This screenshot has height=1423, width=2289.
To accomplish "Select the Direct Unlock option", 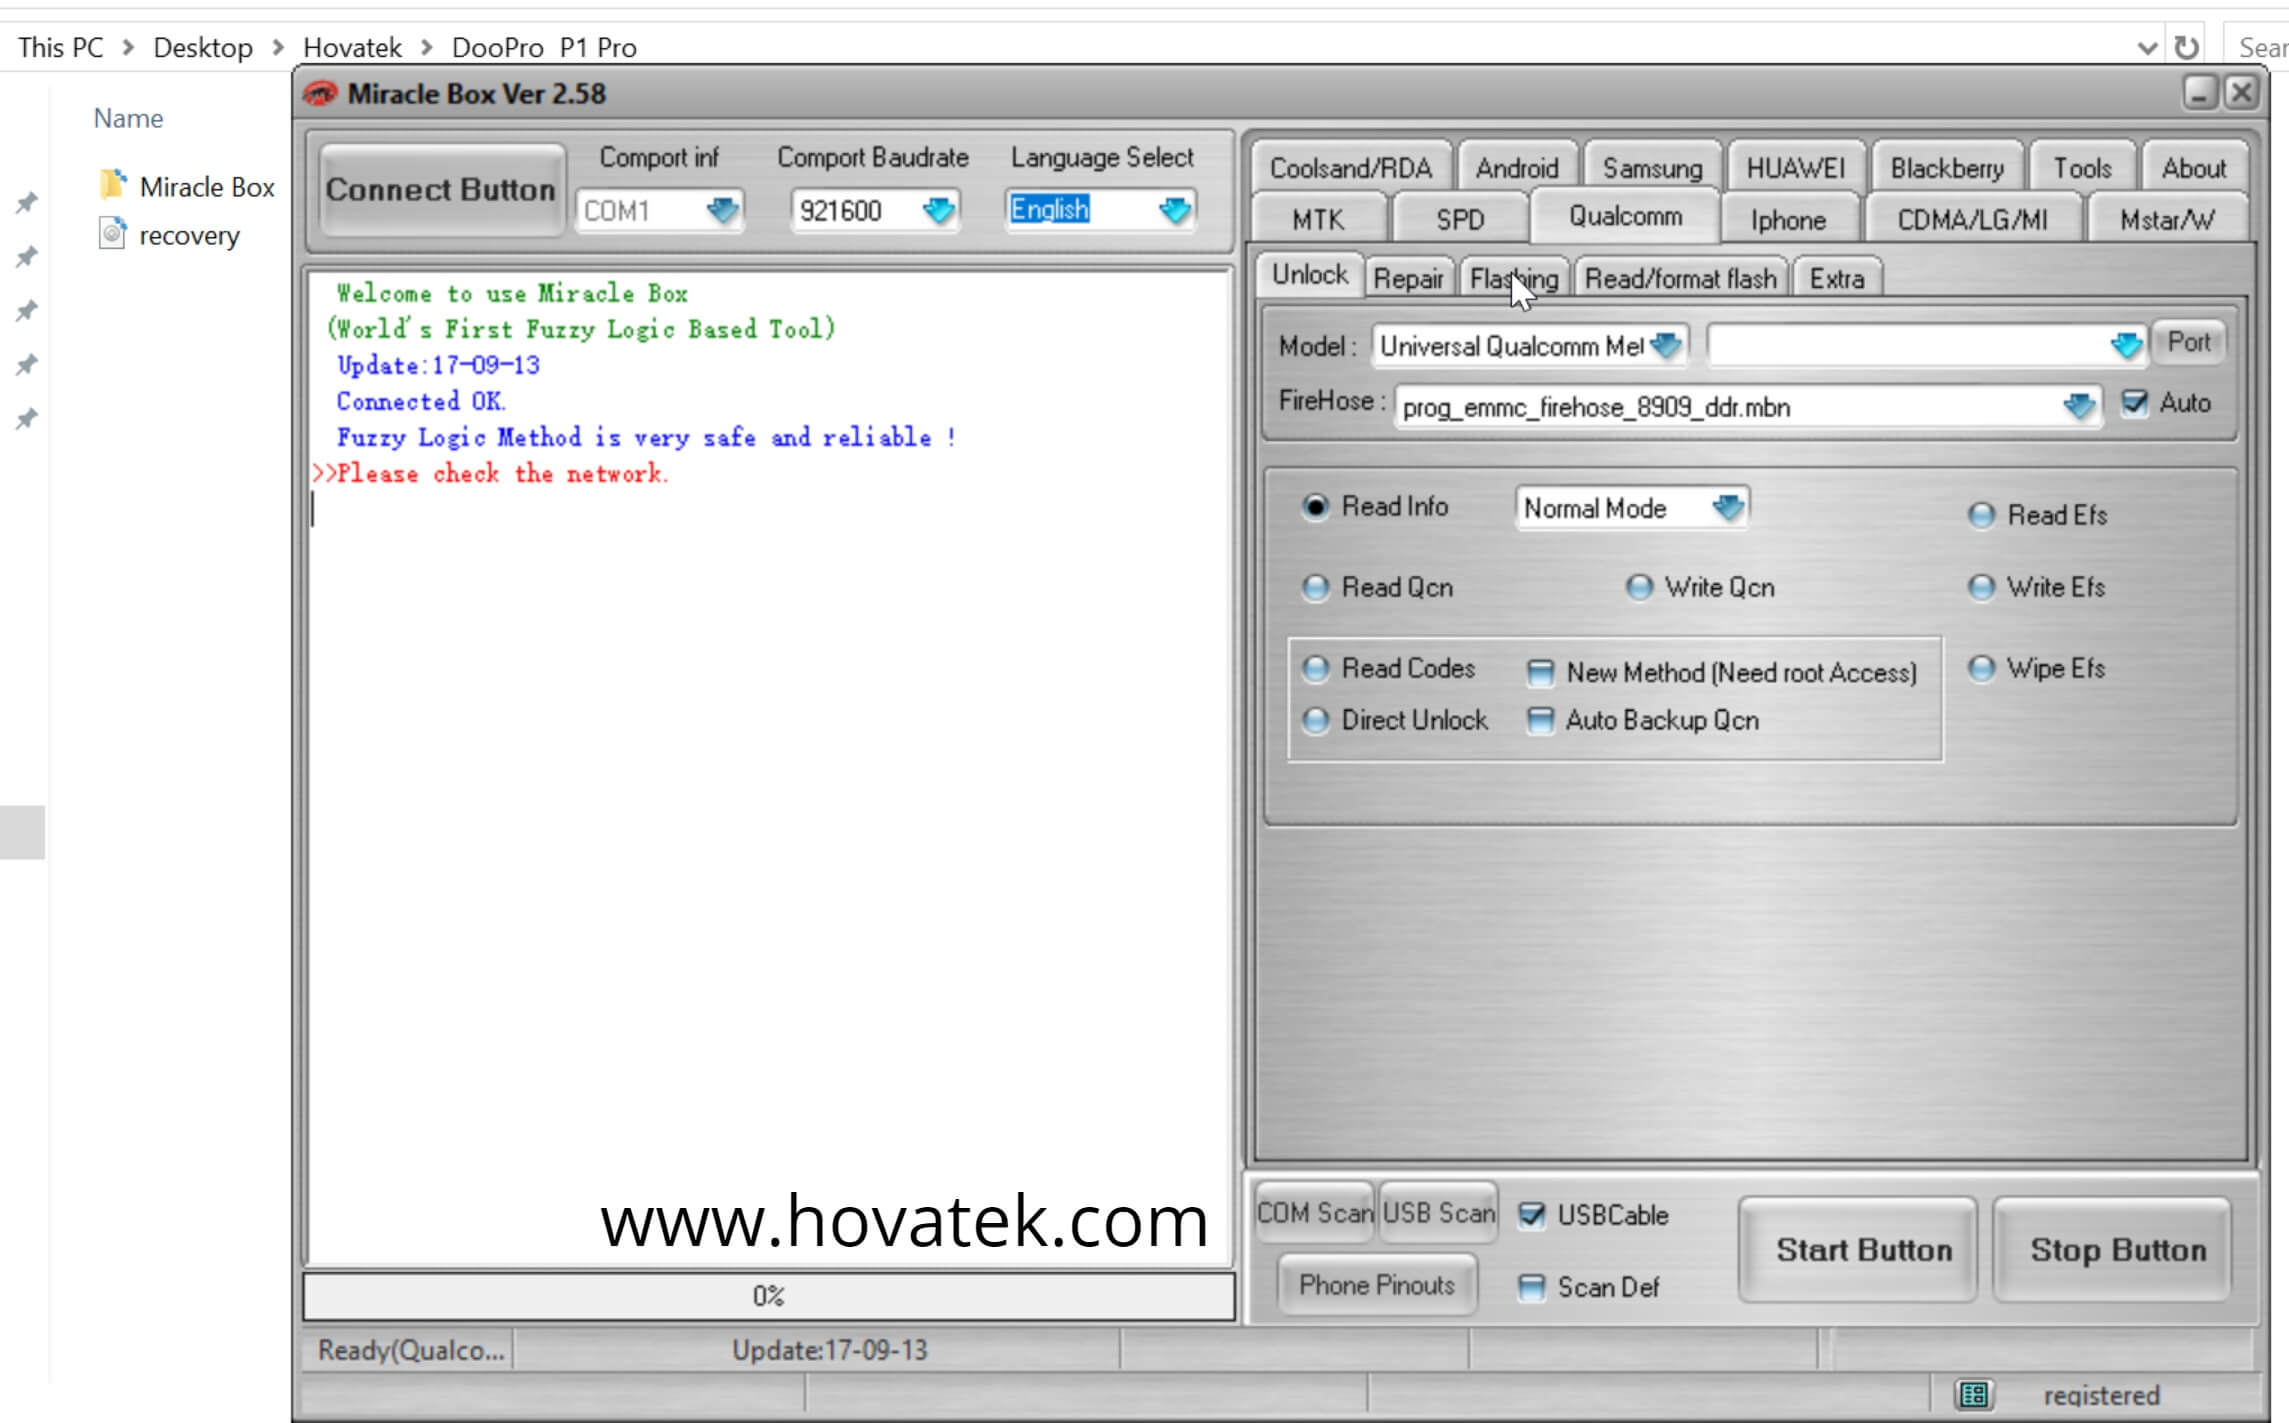I will (1315, 720).
